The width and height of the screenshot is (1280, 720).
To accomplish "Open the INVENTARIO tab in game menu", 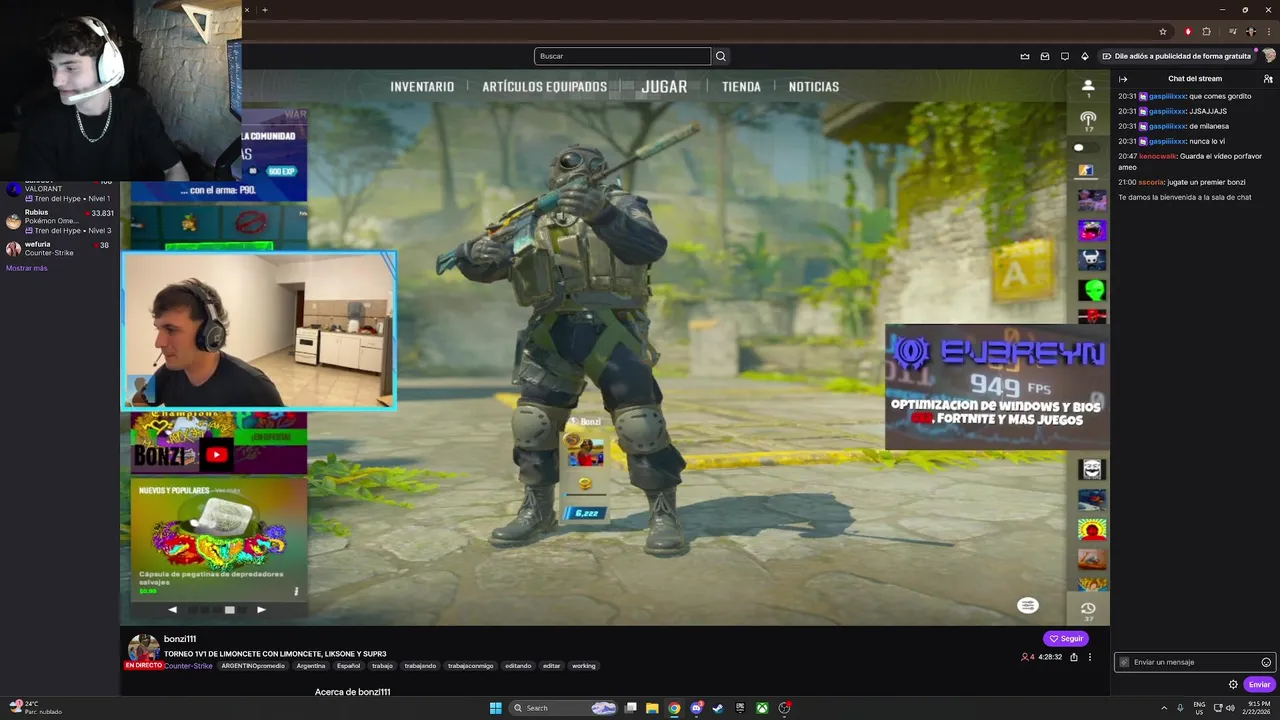I will [422, 87].
